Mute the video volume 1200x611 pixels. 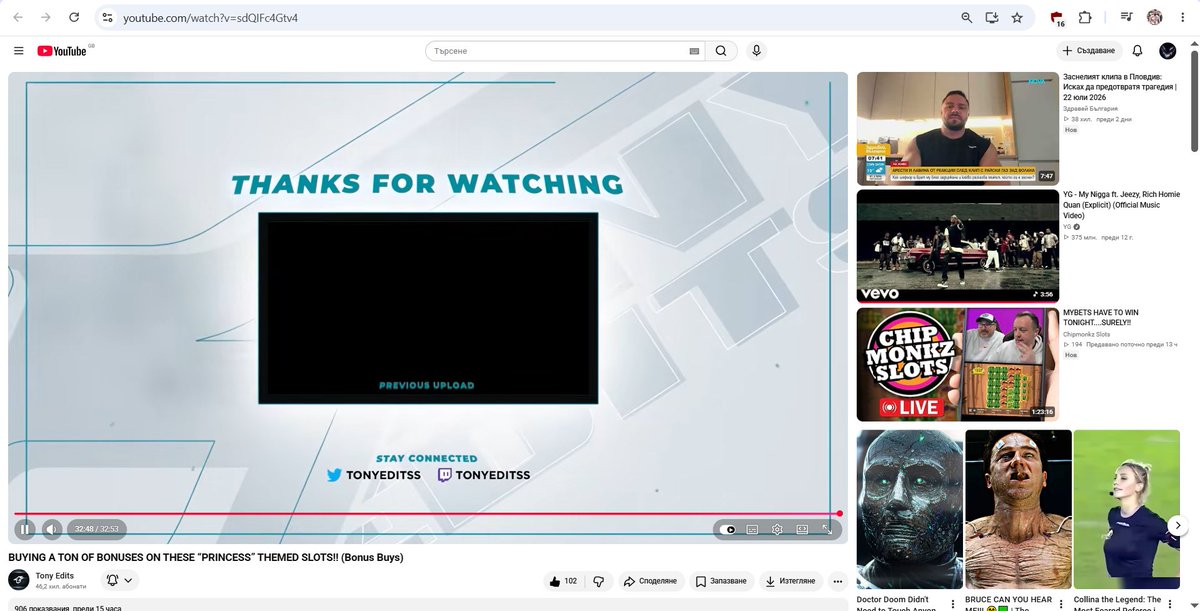point(51,529)
